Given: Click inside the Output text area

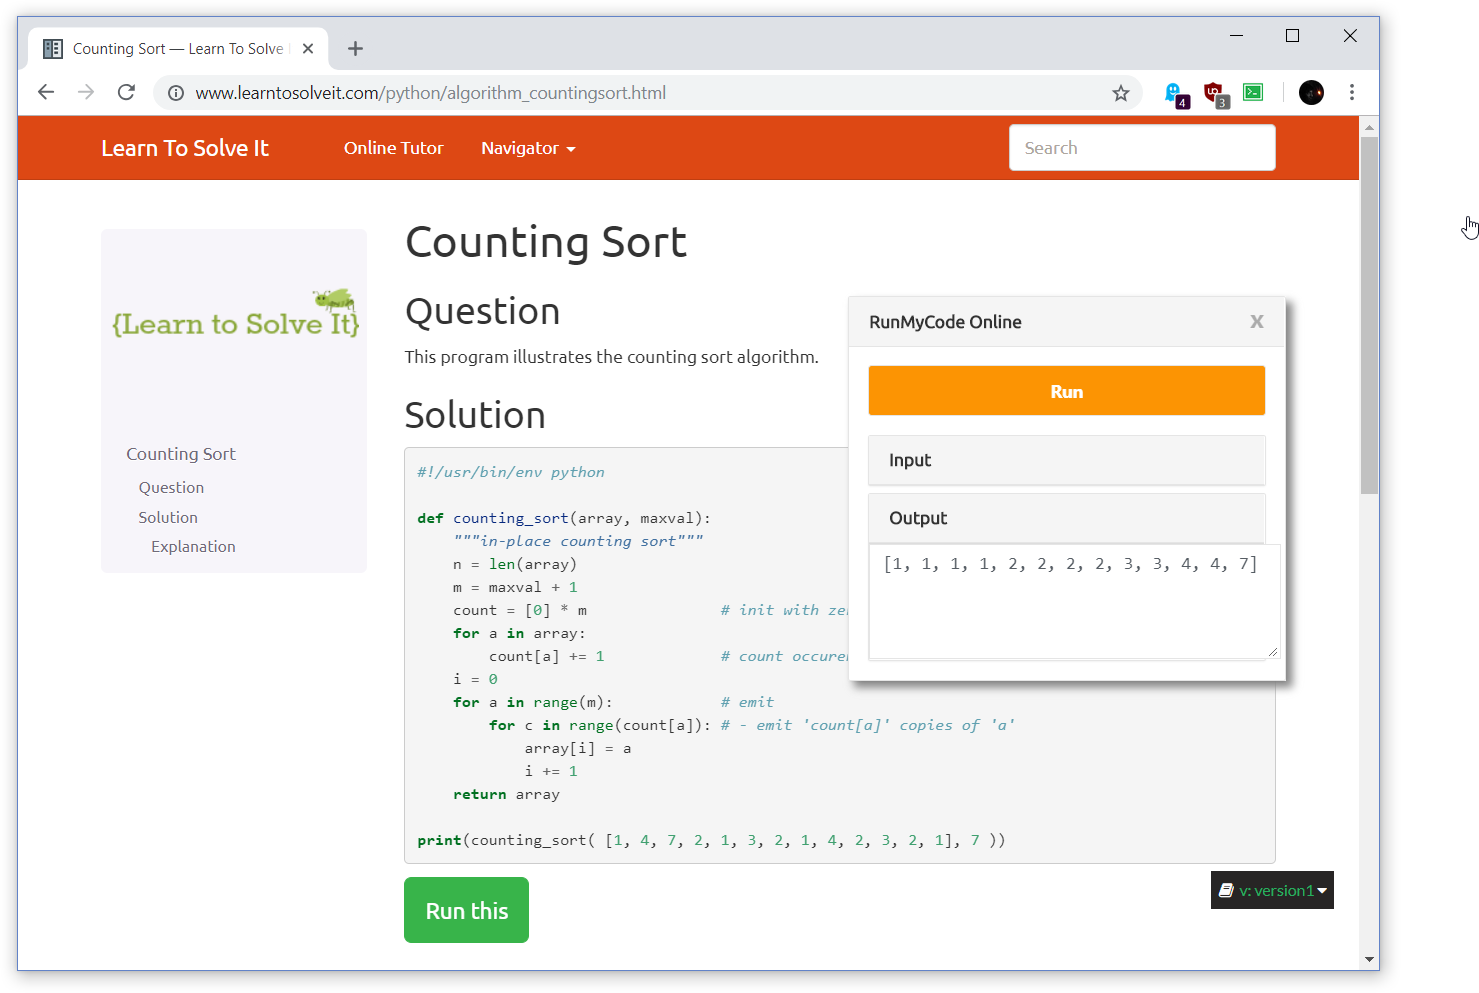Looking at the screenshot, I should point(1075,601).
